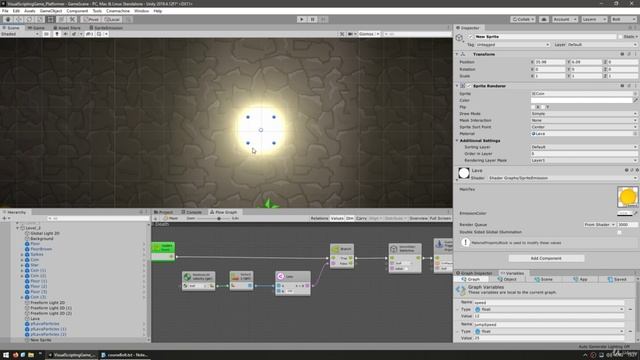Click the Play button
Screen dimensions: 640x360
tap(302, 19)
